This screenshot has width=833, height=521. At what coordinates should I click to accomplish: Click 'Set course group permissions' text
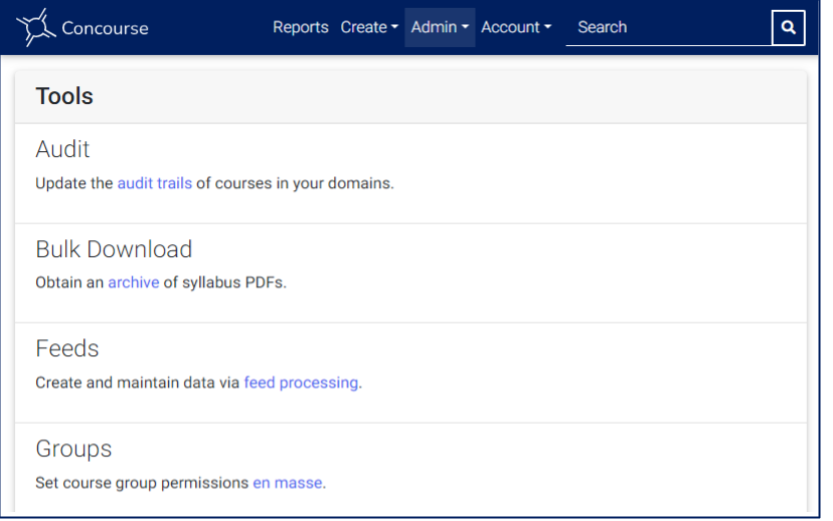click(142, 483)
